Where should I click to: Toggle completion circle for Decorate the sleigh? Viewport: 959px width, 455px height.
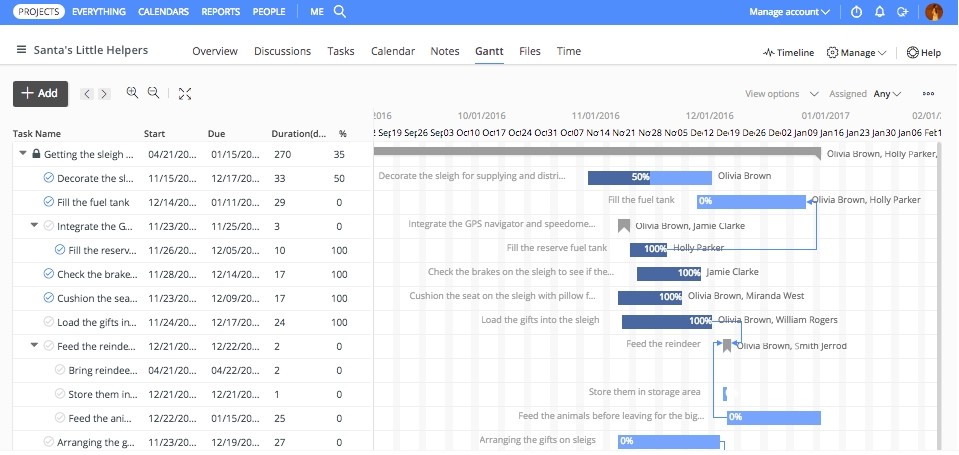[49, 178]
